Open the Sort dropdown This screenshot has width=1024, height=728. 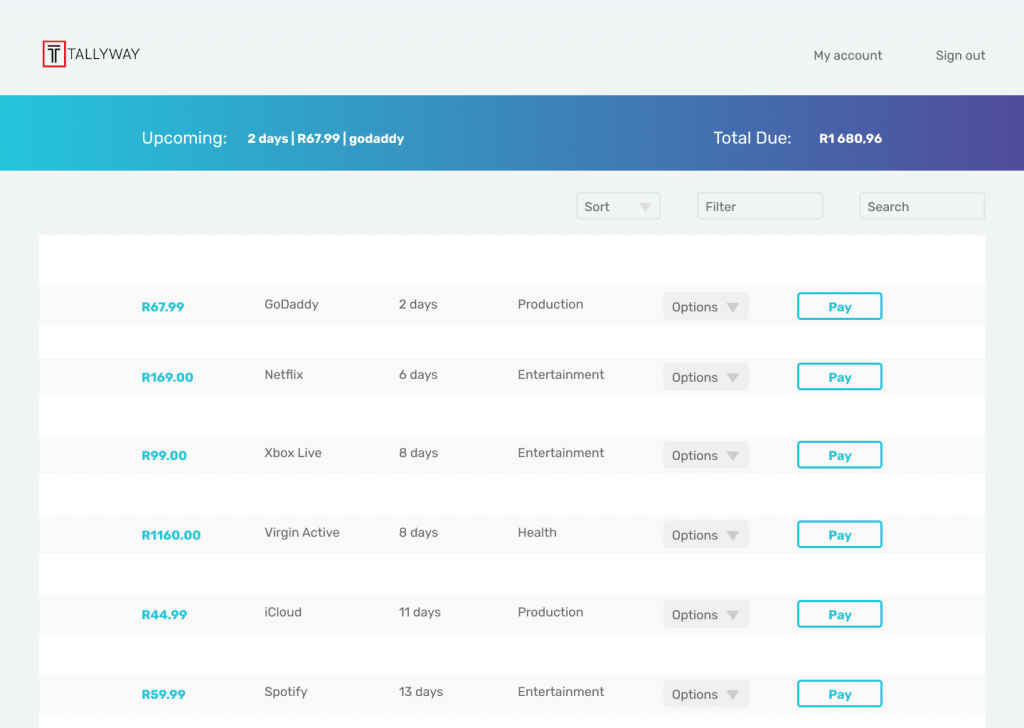click(618, 207)
